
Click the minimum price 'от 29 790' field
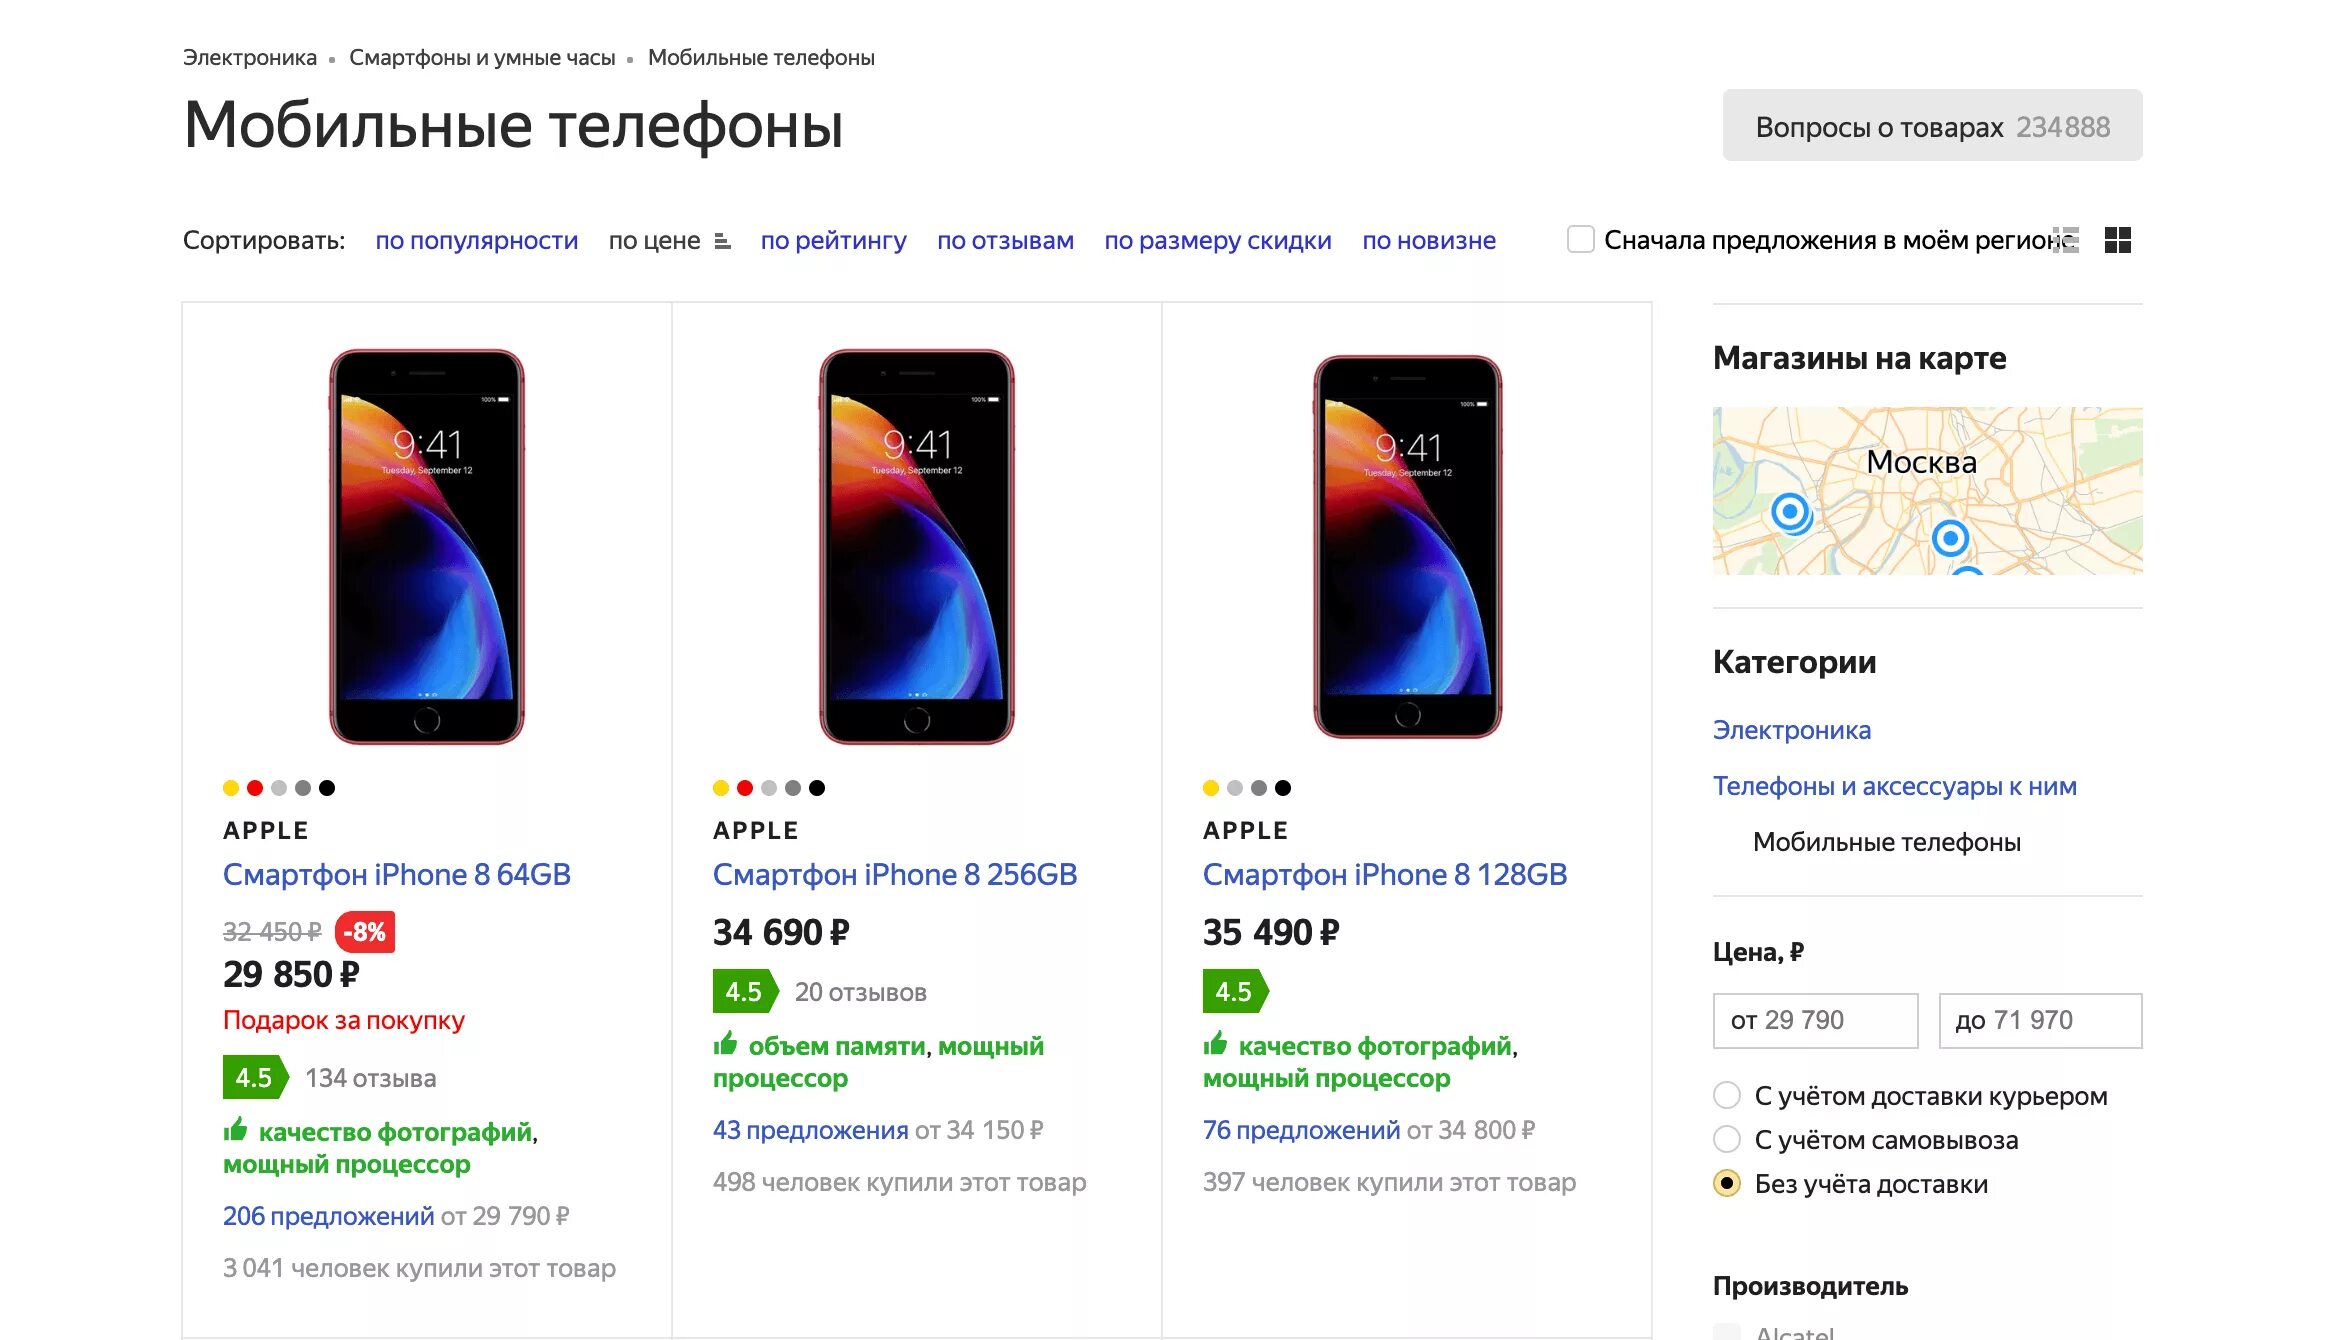(x=1815, y=1020)
